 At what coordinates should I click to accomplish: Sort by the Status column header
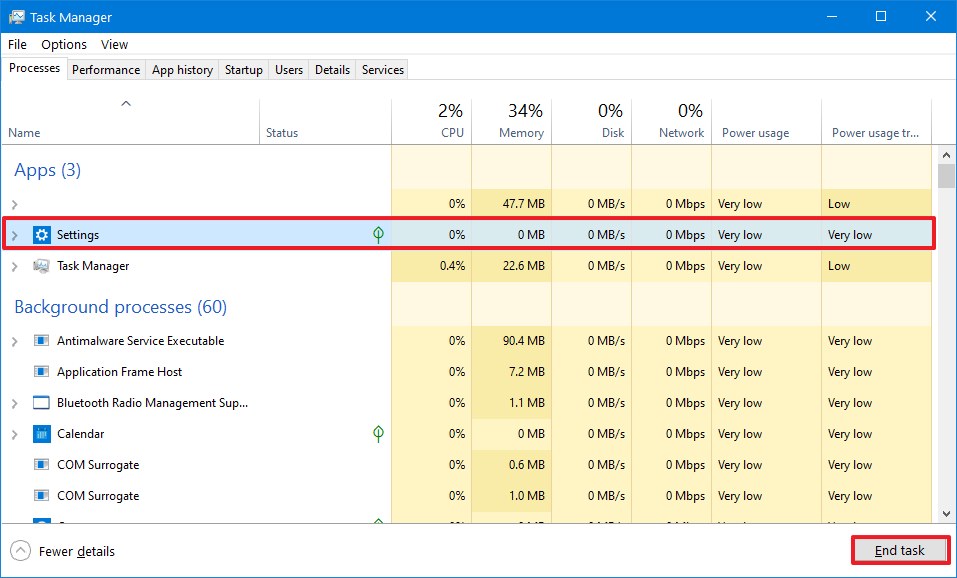coord(325,121)
